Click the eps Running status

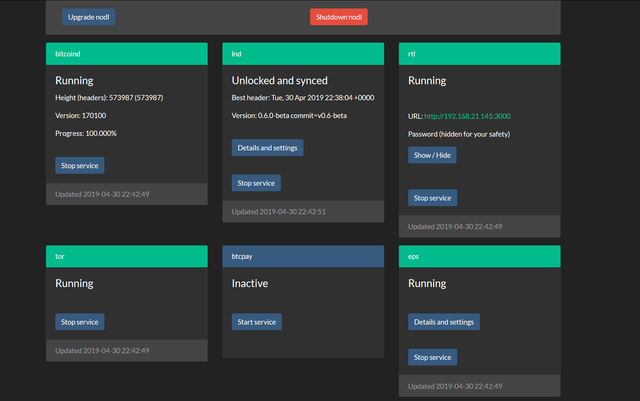(427, 283)
